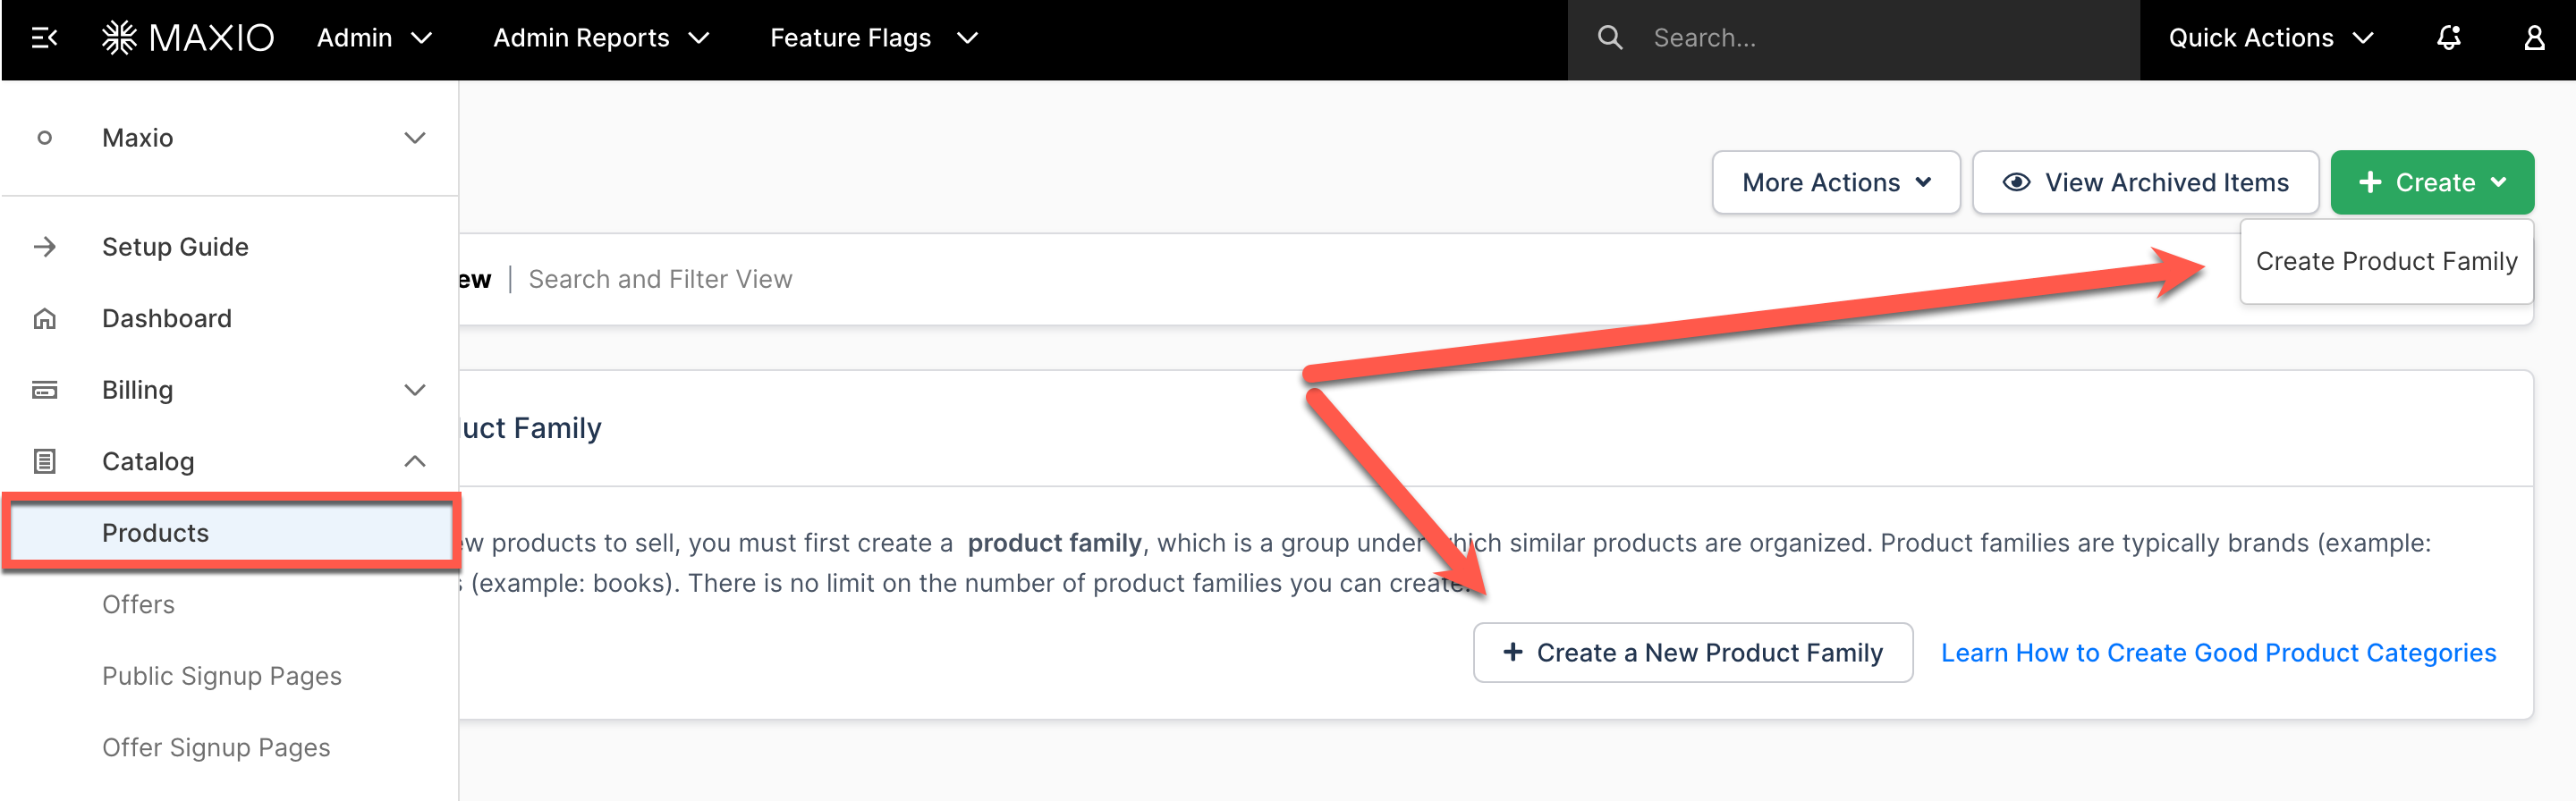2576x801 pixels.
Task: Expand the Billing section chevron
Action: point(414,390)
